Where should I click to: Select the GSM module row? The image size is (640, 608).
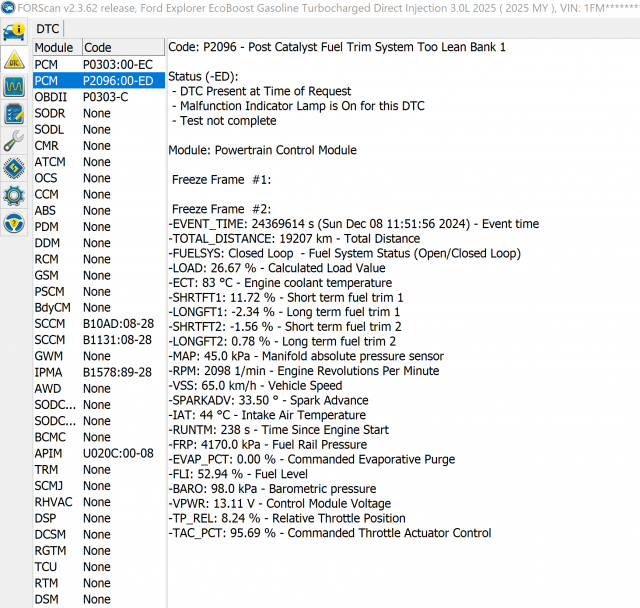click(99, 275)
